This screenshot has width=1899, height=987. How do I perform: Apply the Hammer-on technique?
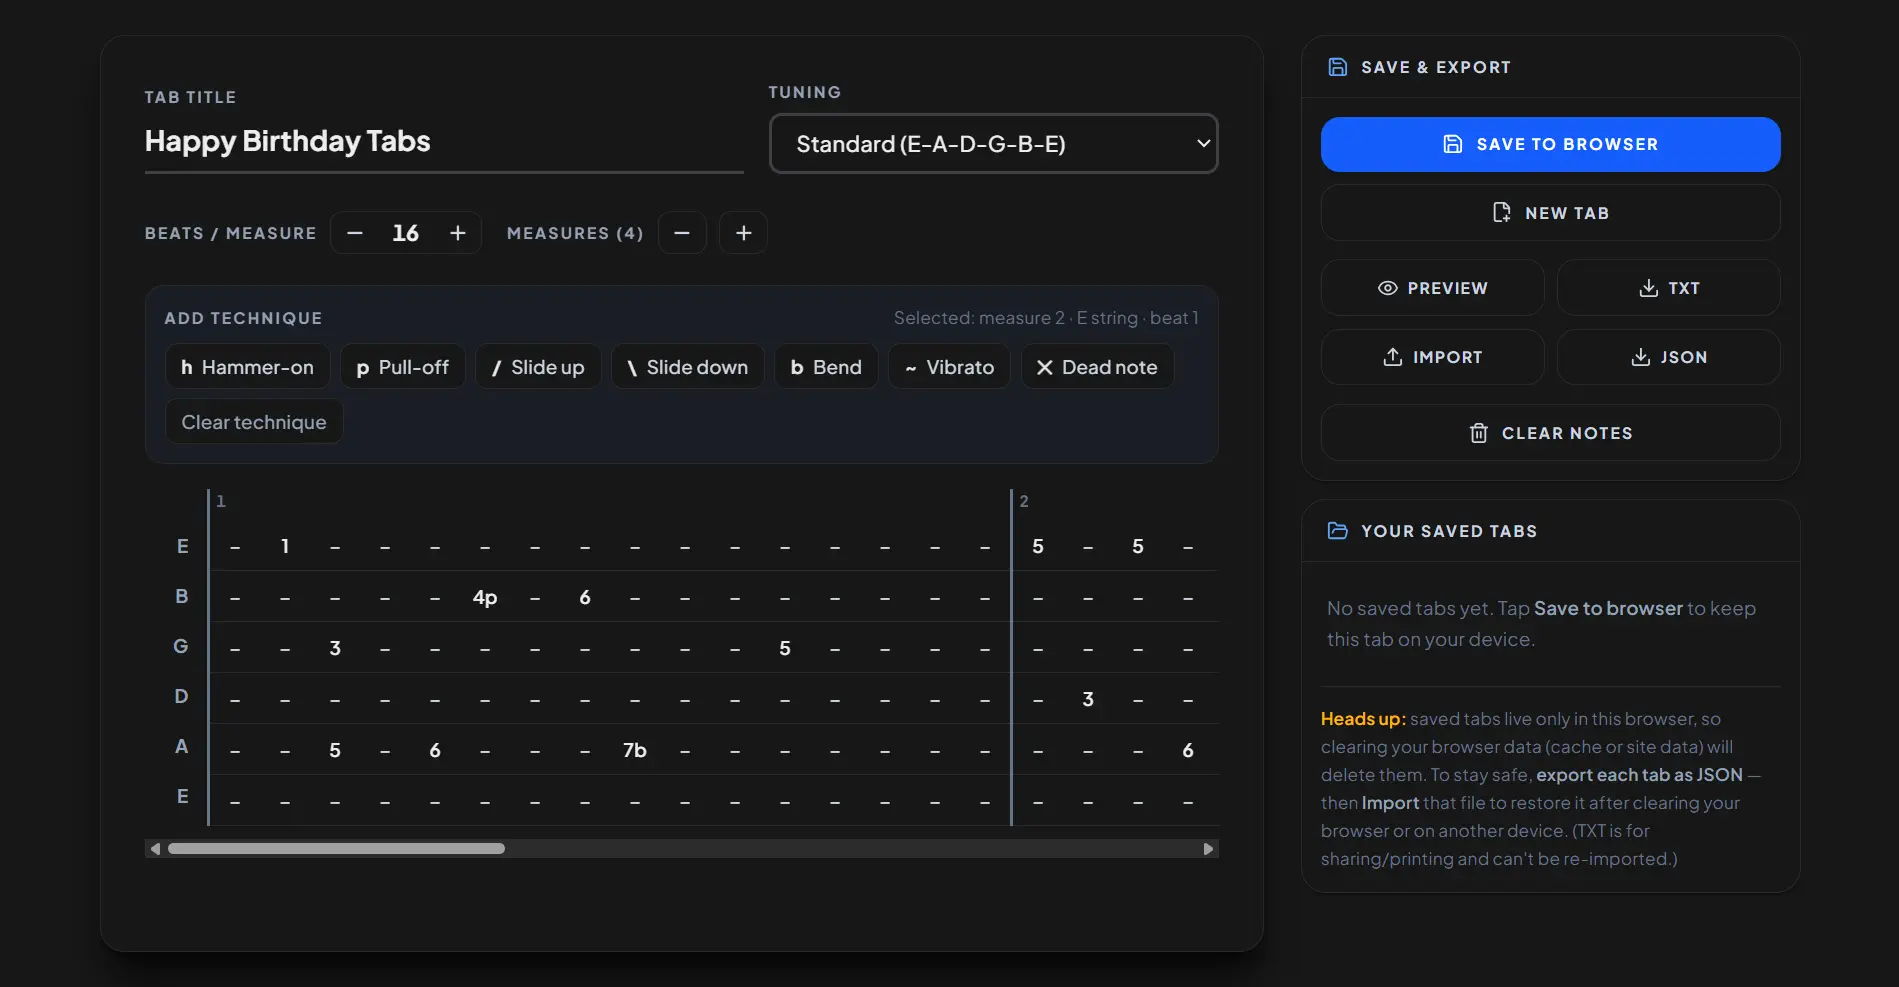pyautogui.click(x=247, y=367)
